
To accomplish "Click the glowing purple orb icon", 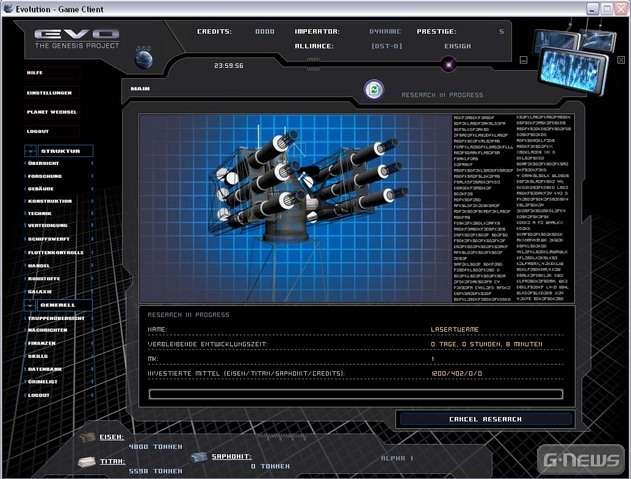I will (x=448, y=64).
